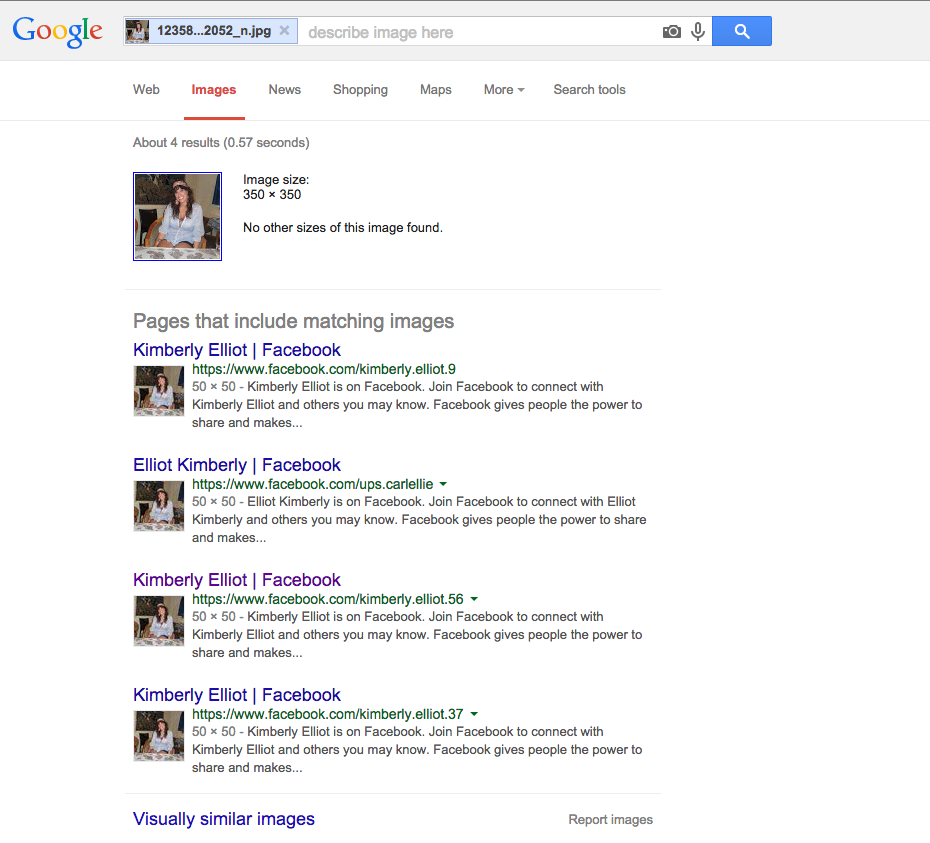Screen dimensions: 930x843
Task: Open search by image camera icon
Action: (x=671, y=31)
